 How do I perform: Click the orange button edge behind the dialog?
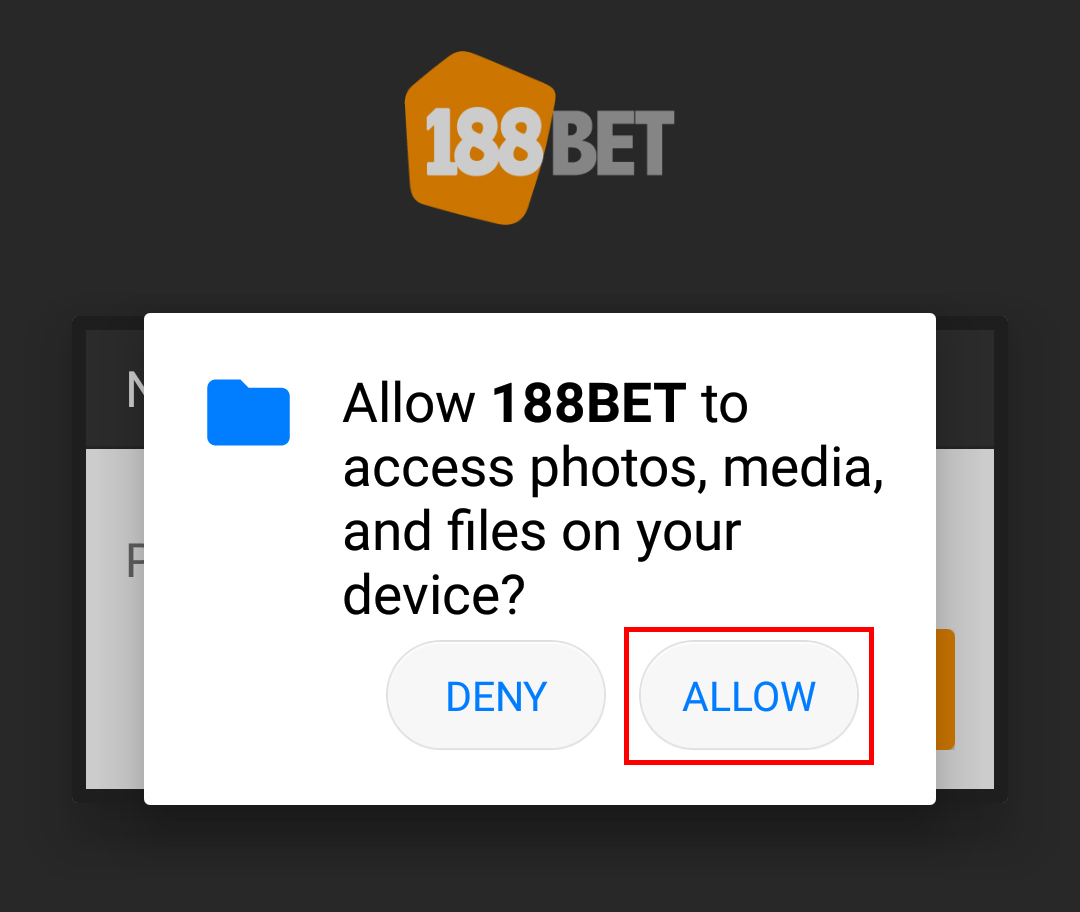click(x=945, y=689)
